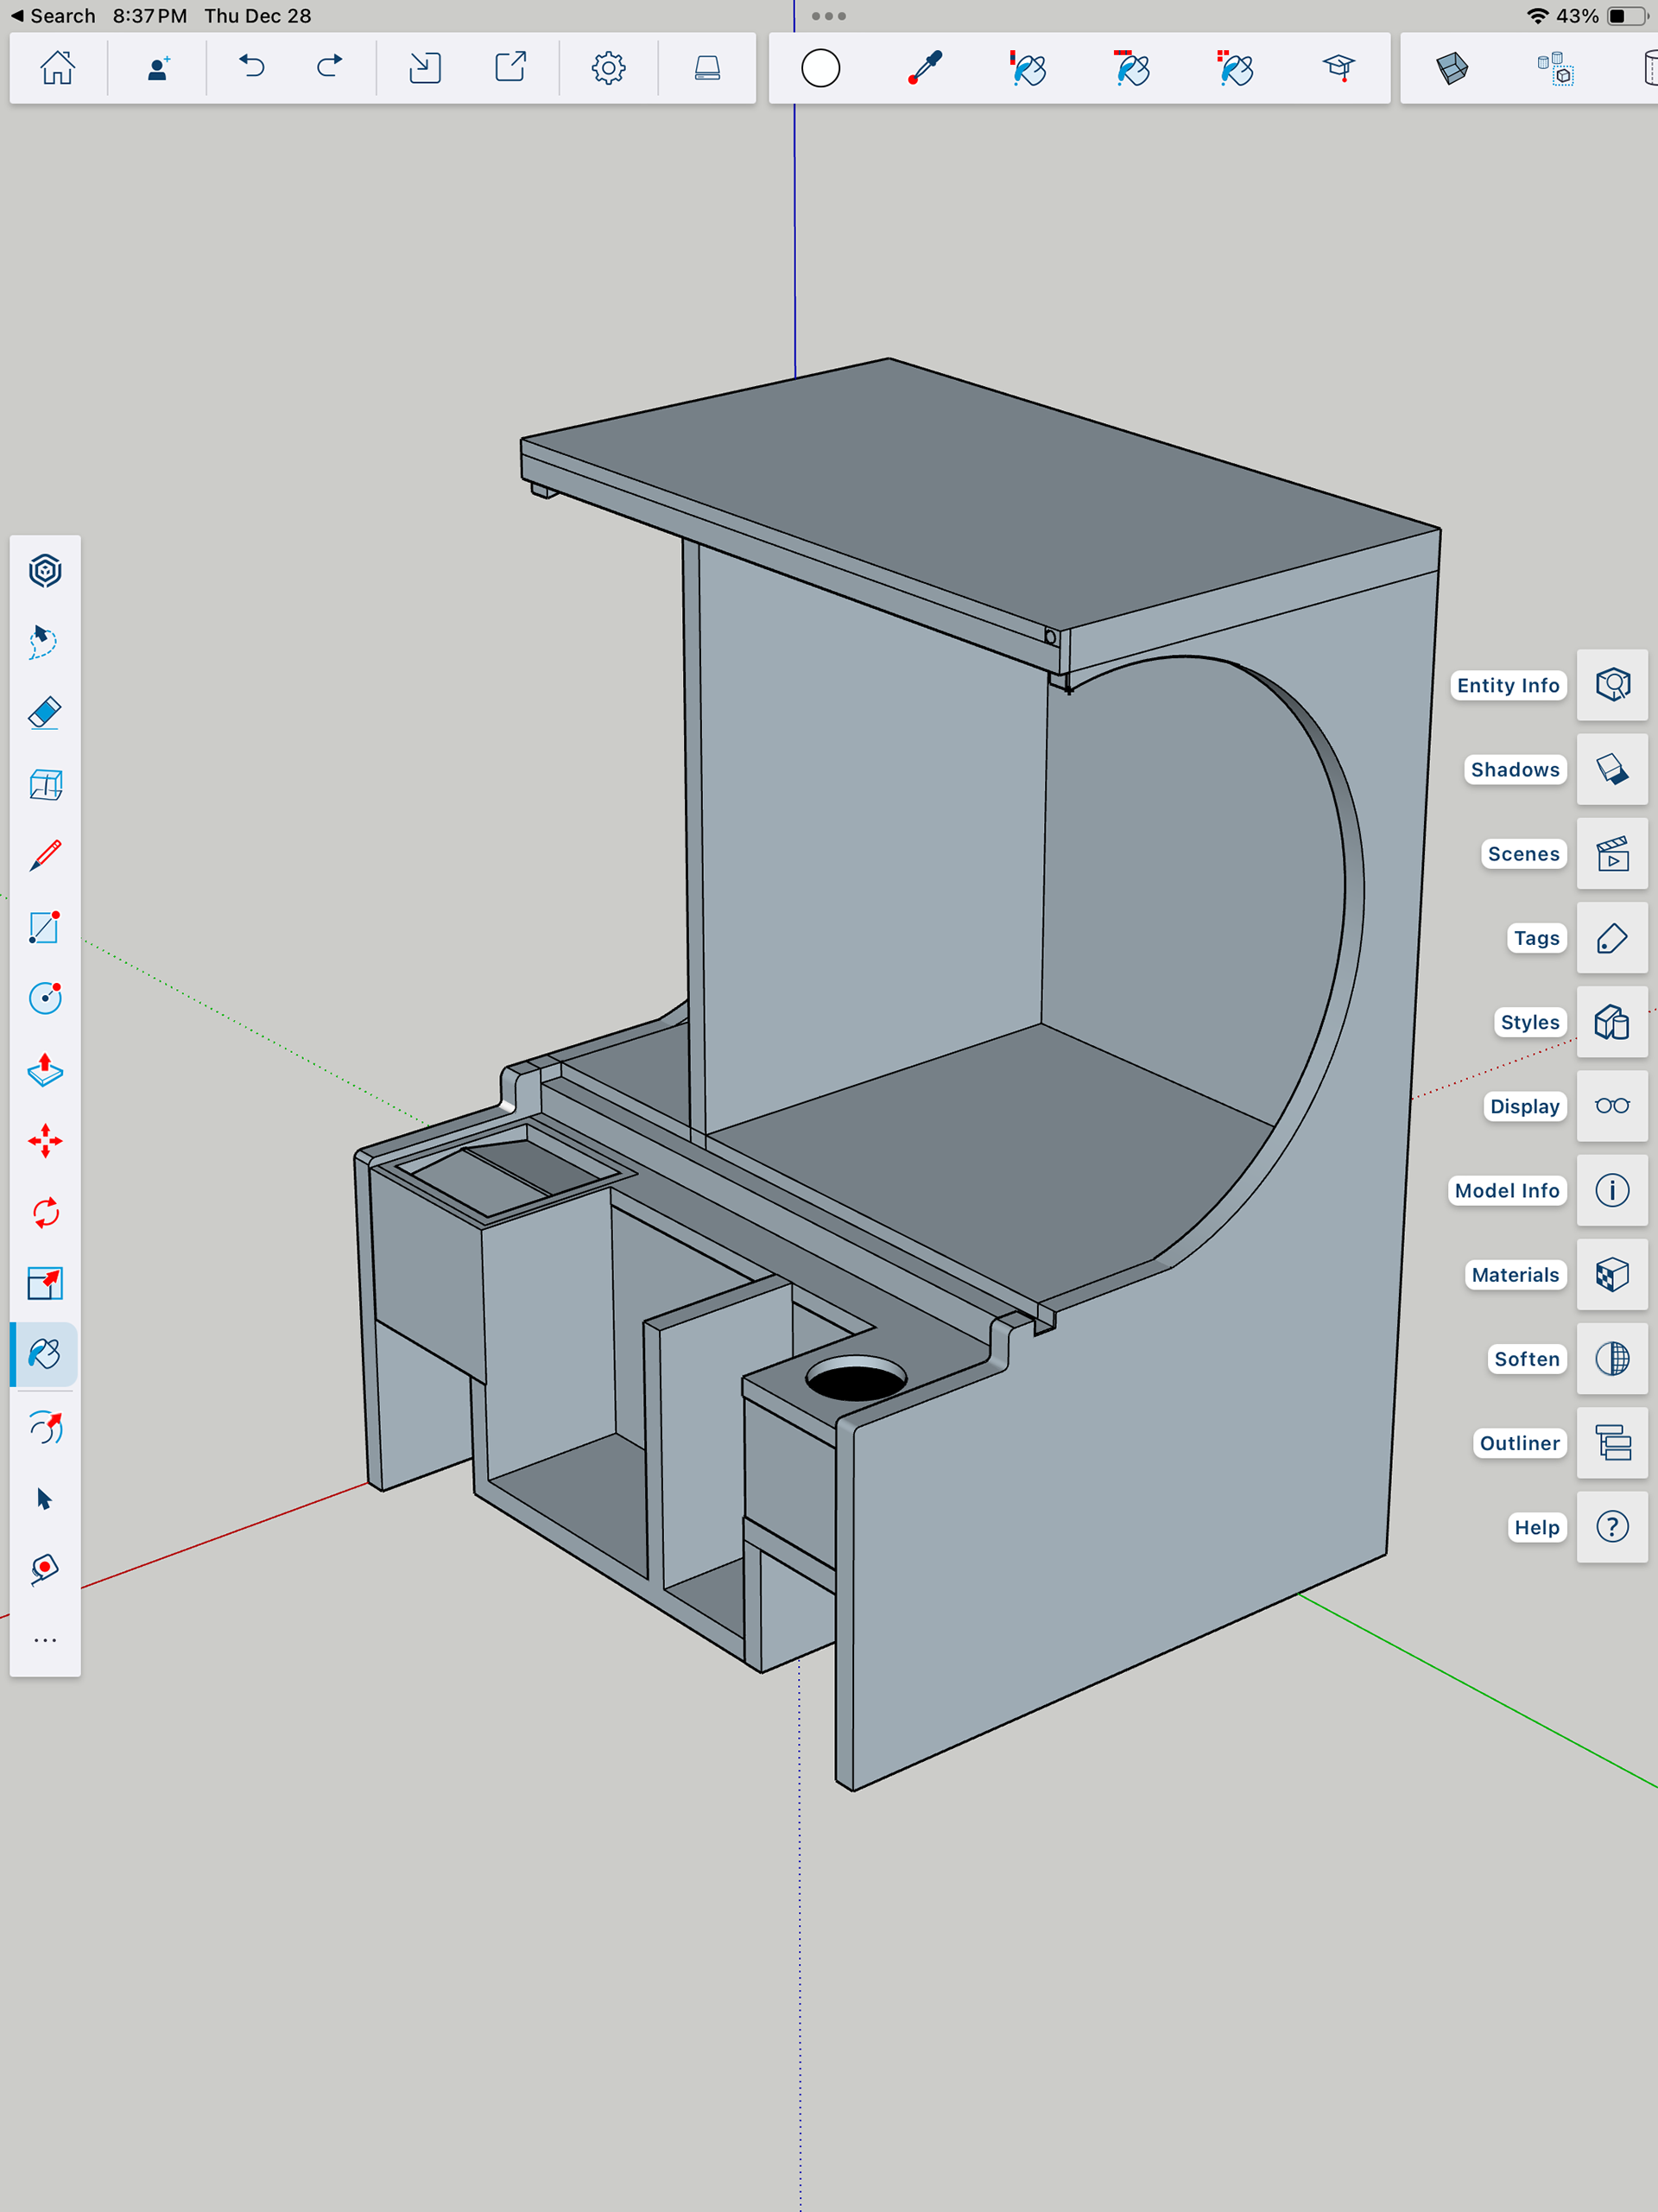Tap the multitasking three-dots at top
The width and height of the screenshot is (1658, 2212).
pyautogui.click(x=828, y=16)
